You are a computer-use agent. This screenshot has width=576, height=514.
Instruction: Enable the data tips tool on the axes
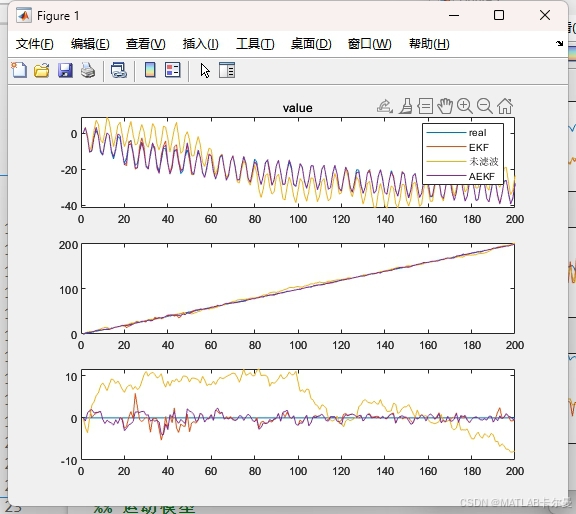pos(425,106)
